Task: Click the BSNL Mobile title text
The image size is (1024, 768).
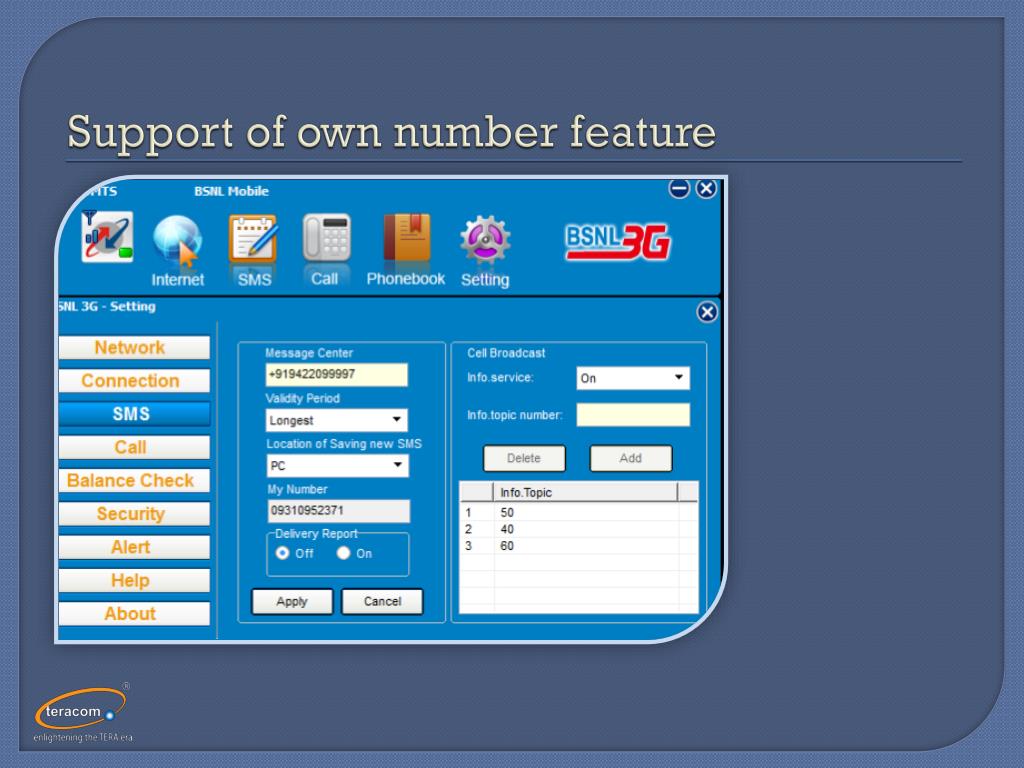Action: click(x=231, y=191)
